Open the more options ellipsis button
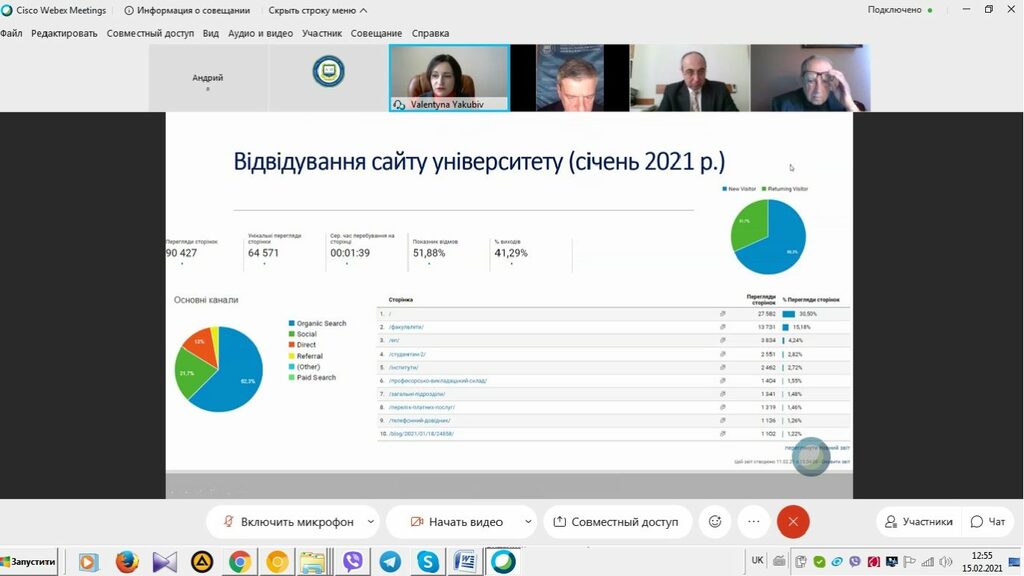 point(753,521)
